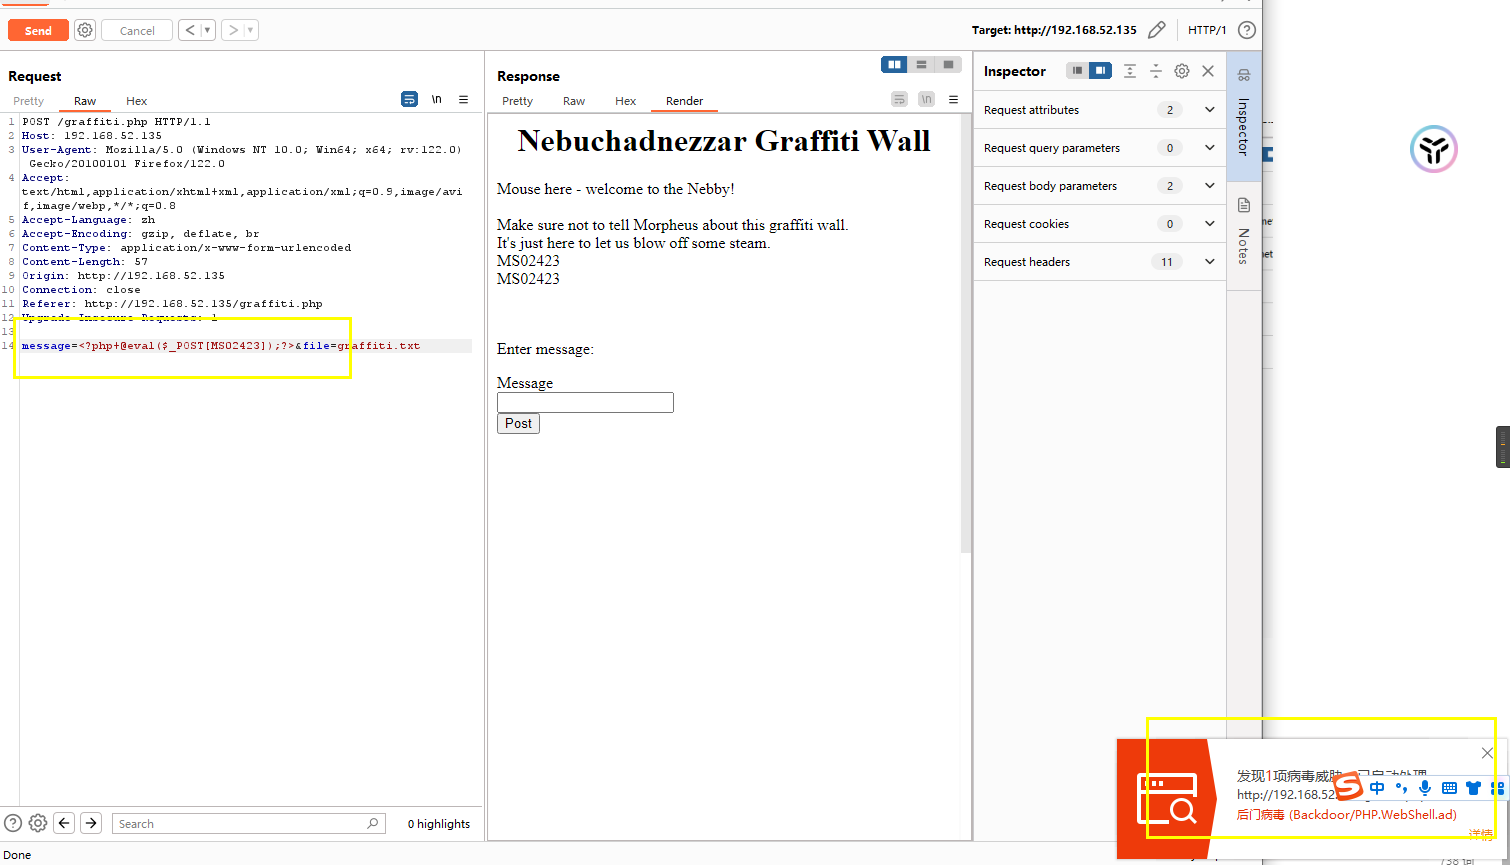The image size is (1510, 865).
Task: Toggle punctuation mode on IME bar
Action: pyautogui.click(x=1402, y=788)
